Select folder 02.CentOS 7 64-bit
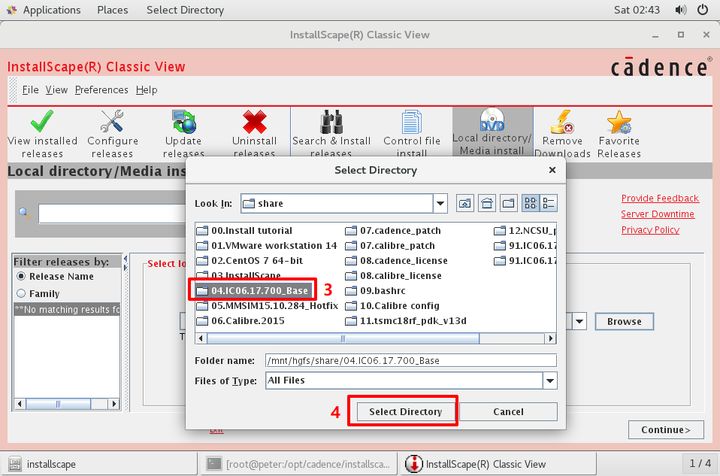This screenshot has height=476, width=720. click(249, 261)
